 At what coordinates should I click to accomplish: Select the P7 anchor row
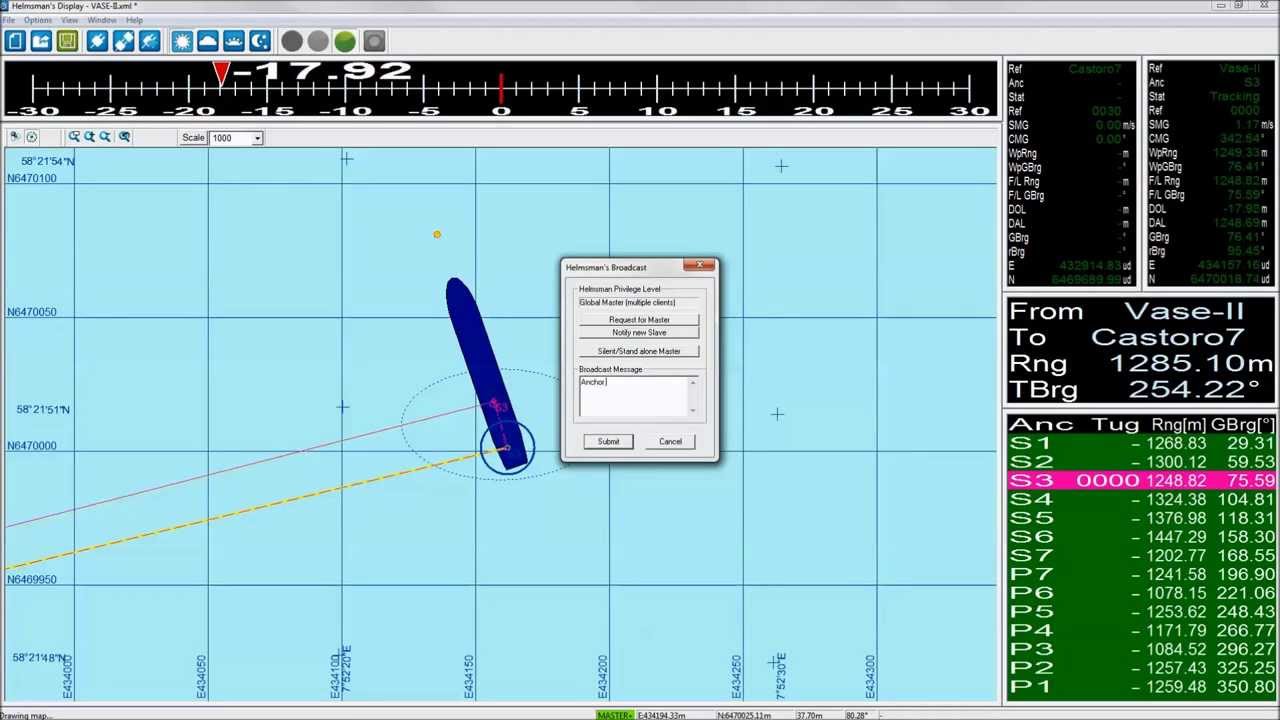[x=1141, y=574]
